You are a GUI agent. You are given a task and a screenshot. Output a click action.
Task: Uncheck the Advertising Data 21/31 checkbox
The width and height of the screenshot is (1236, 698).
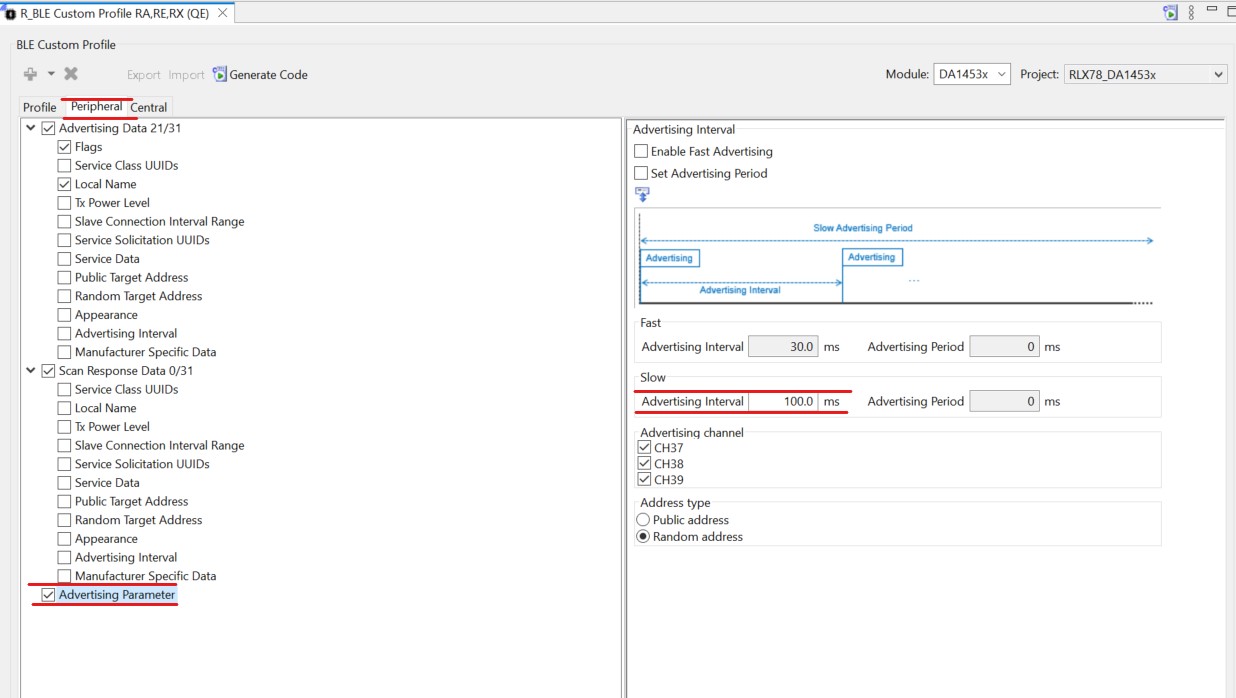coord(48,128)
